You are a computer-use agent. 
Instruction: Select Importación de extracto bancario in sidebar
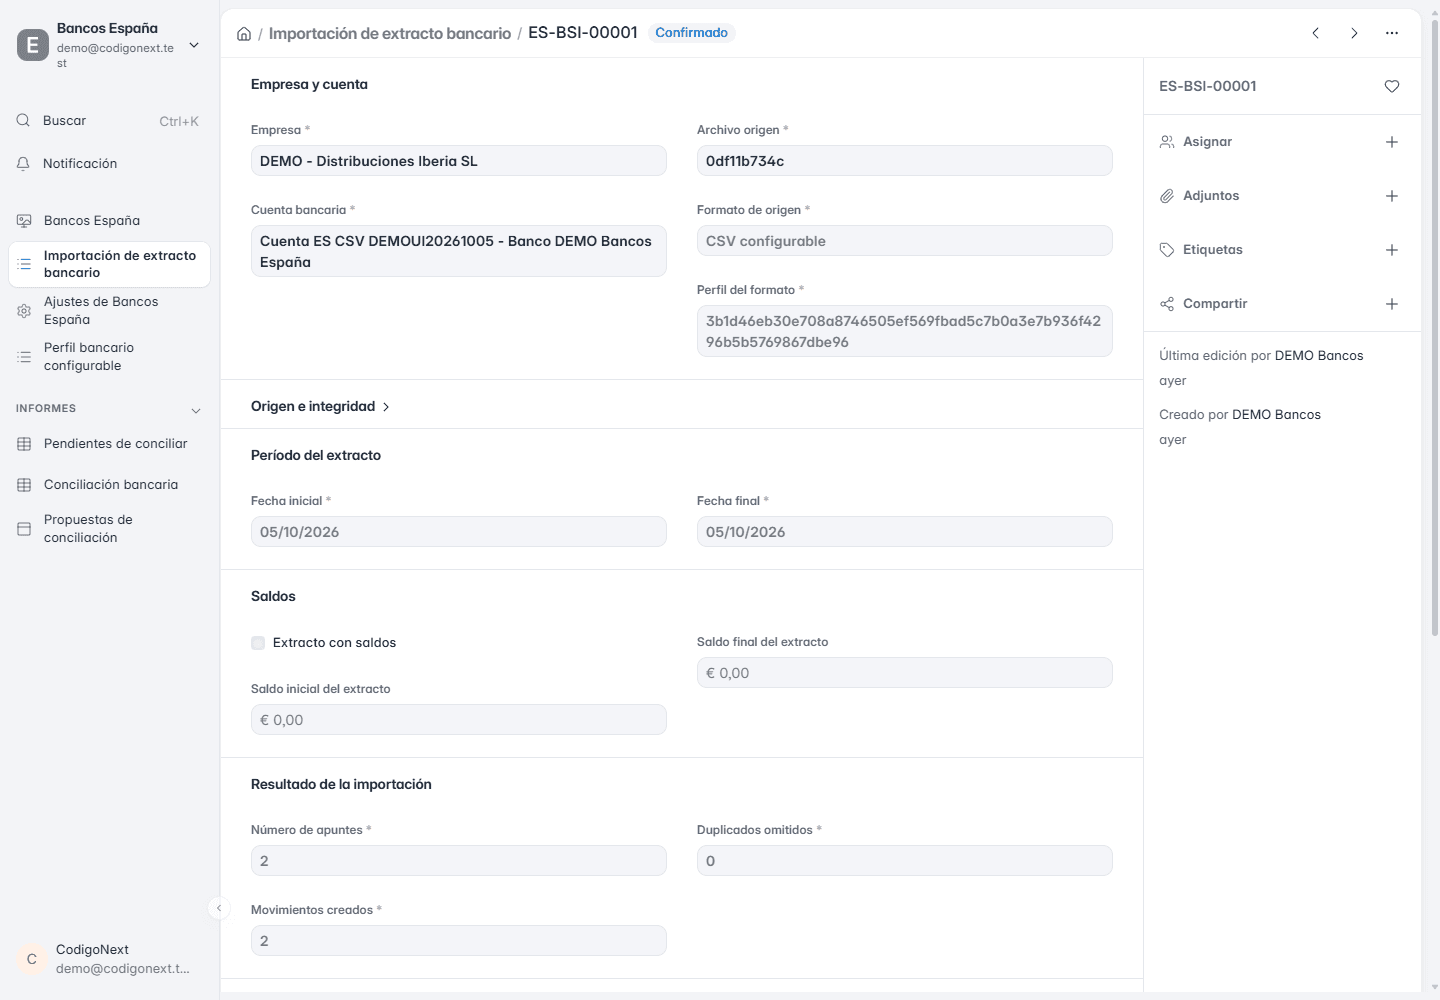pyautogui.click(x=110, y=264)
